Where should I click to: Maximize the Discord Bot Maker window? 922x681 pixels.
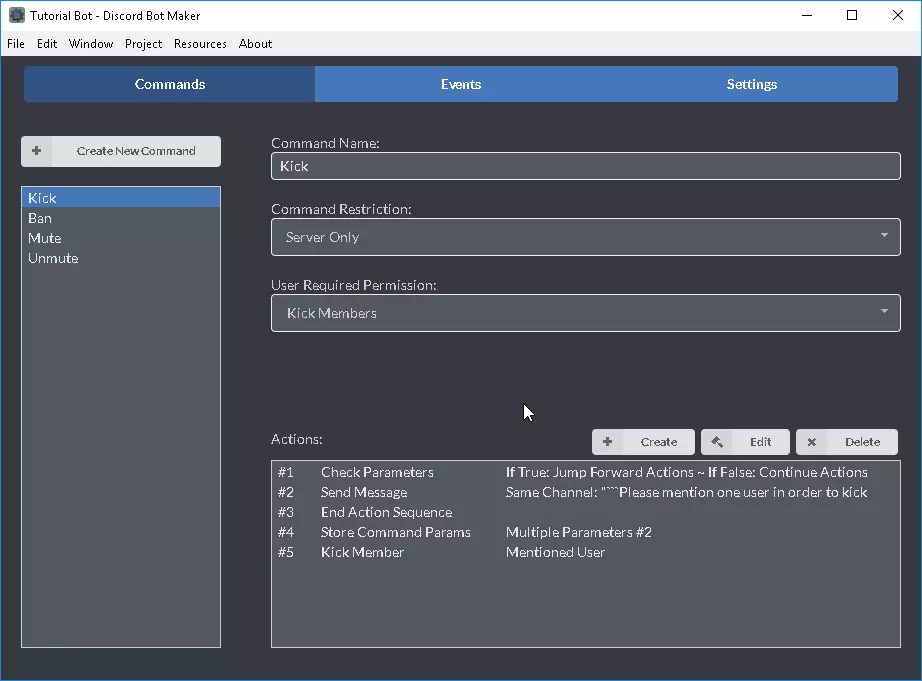851,15
